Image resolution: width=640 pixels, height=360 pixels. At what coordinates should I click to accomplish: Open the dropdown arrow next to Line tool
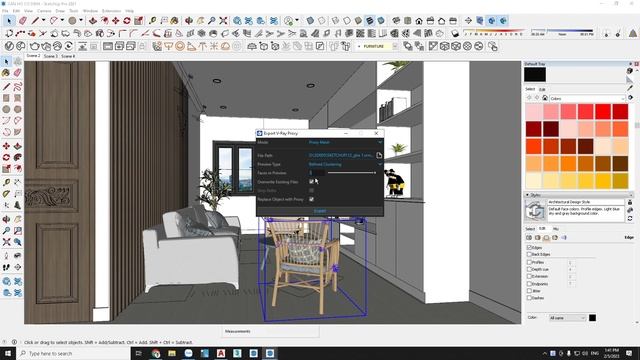pyautogui.click(x=43, y=20)
